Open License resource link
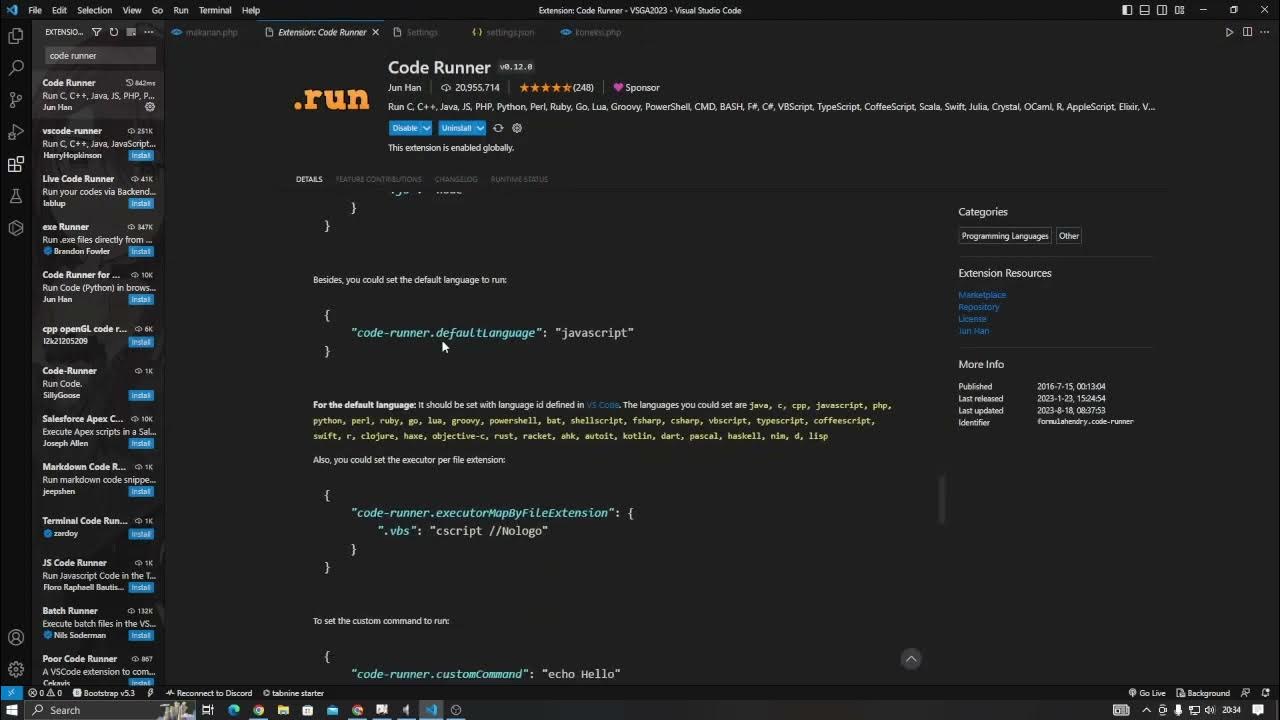This screenshot has height=720, width=1280. 972,319
